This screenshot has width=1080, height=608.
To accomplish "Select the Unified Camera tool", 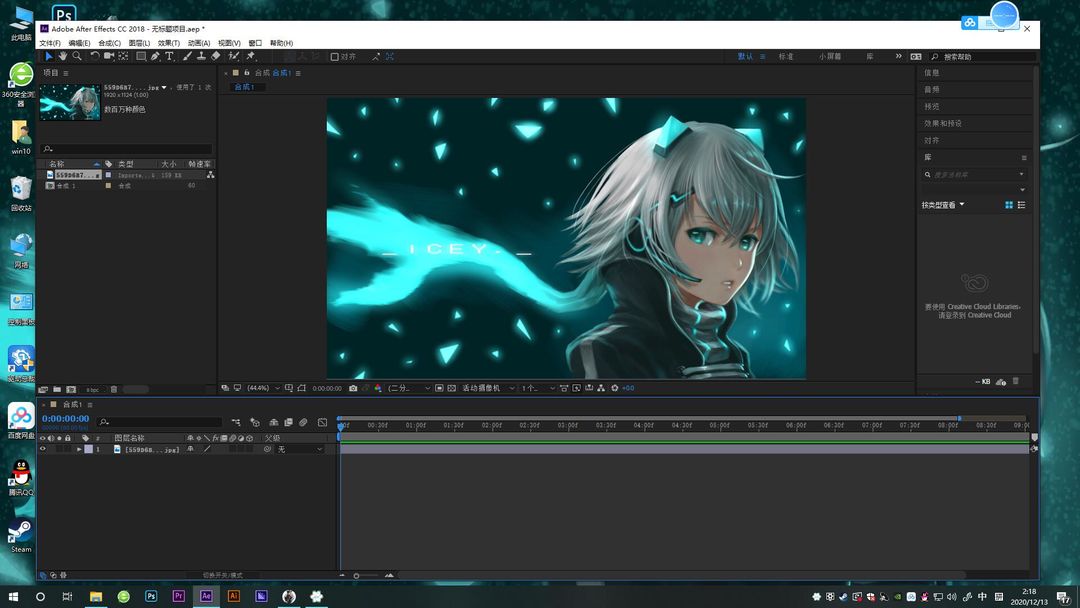I will pyautogui.click(x=109, y=56).
